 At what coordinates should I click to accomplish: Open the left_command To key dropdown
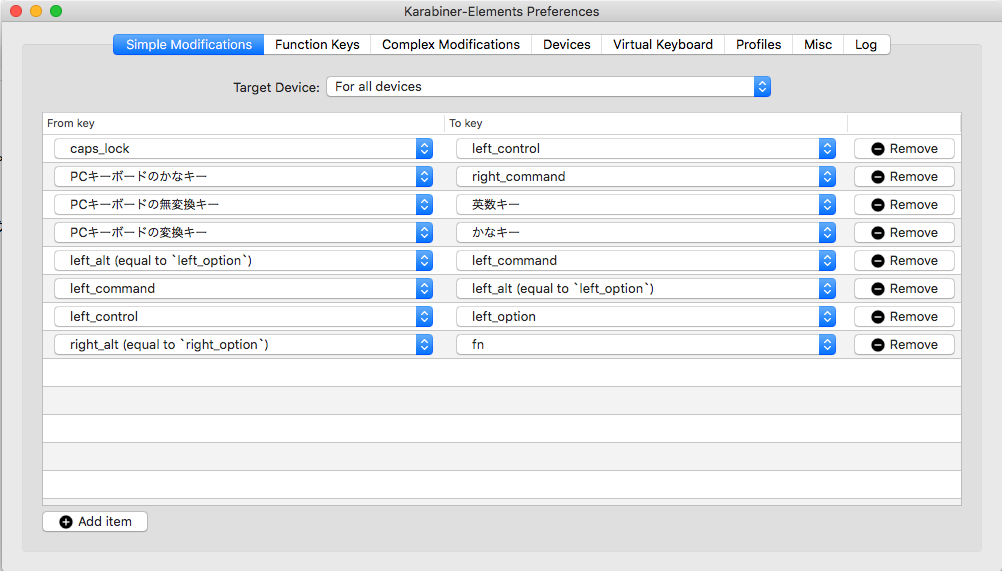click(x=646, y=261)
